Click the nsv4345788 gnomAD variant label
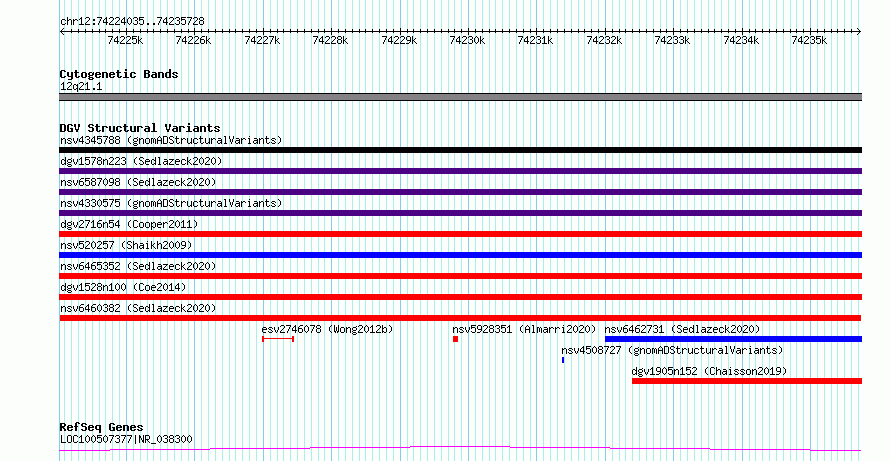 (x=171, y=140)
